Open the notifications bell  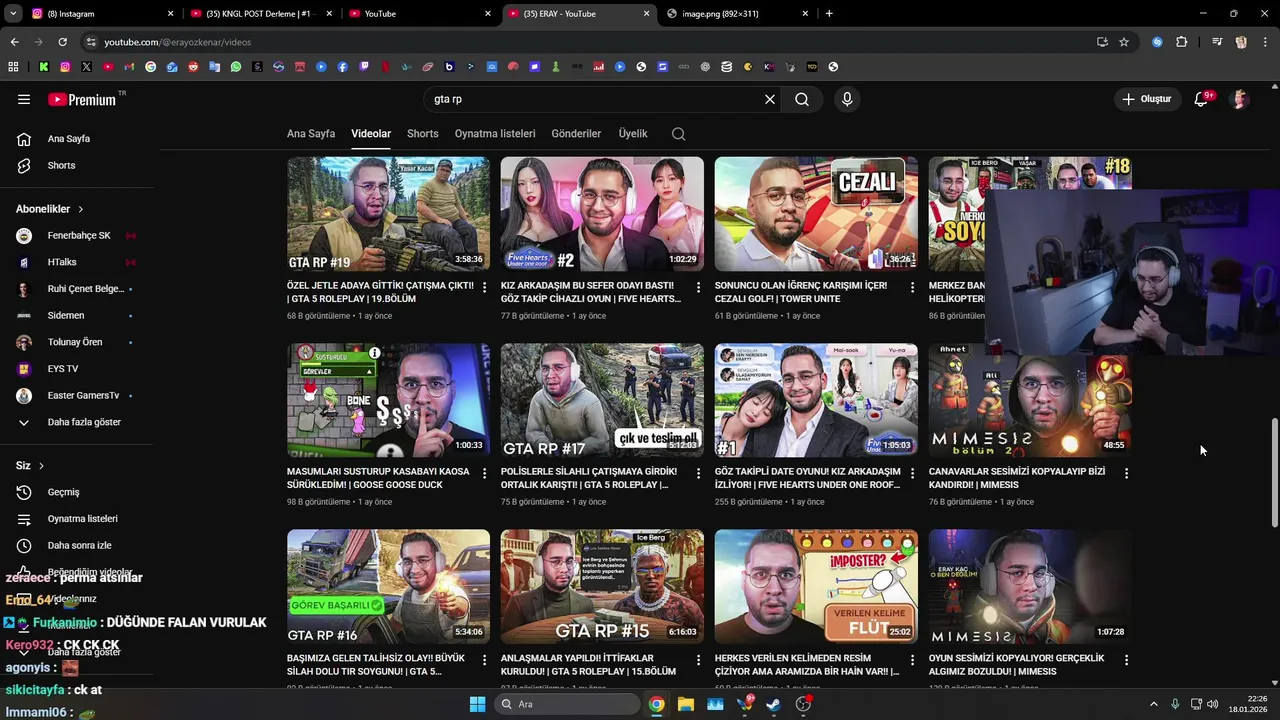point(1202,99)
